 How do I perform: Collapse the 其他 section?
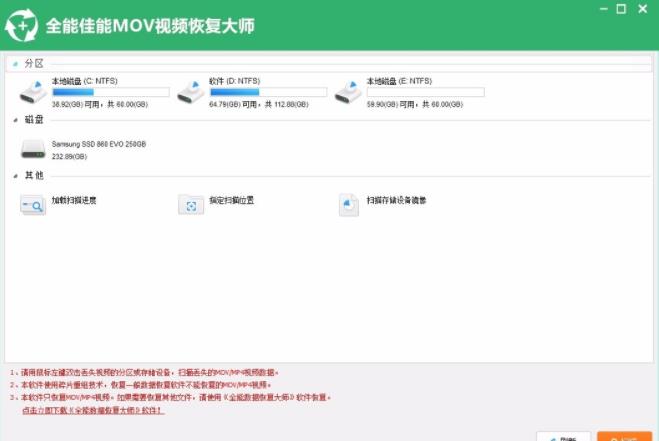[x=14, y=176]
